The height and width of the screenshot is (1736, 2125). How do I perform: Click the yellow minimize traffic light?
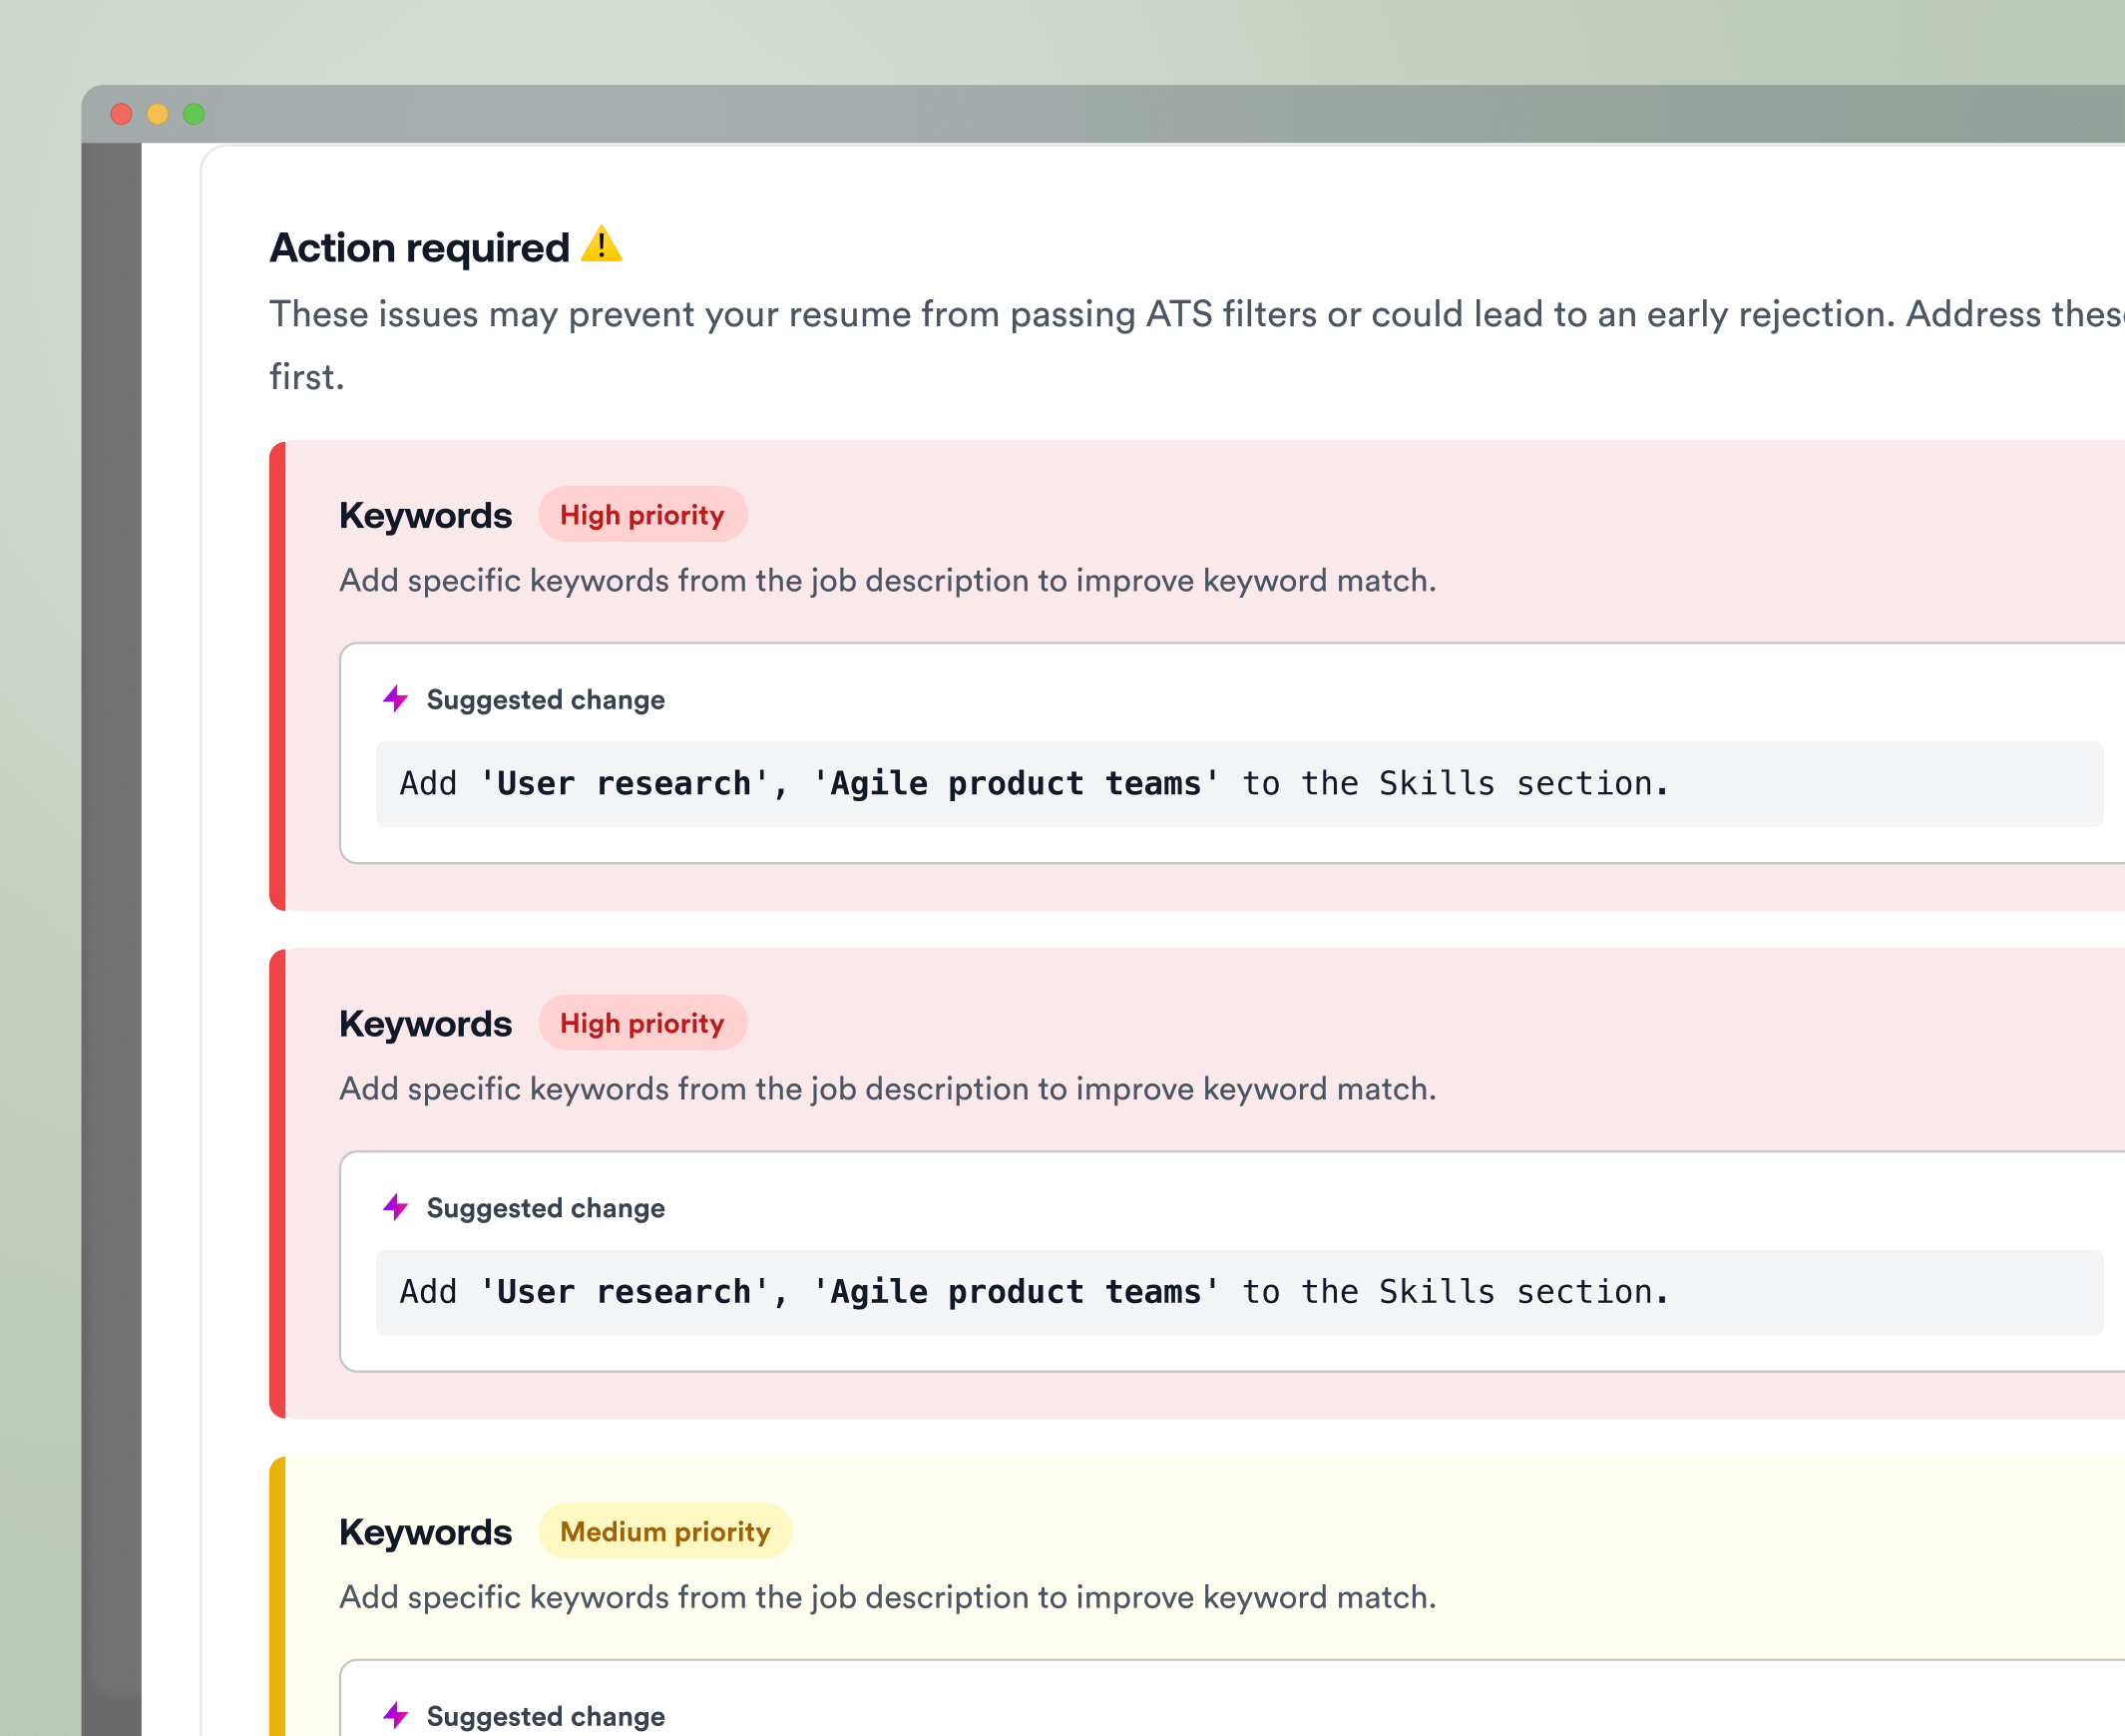(157, 114)
